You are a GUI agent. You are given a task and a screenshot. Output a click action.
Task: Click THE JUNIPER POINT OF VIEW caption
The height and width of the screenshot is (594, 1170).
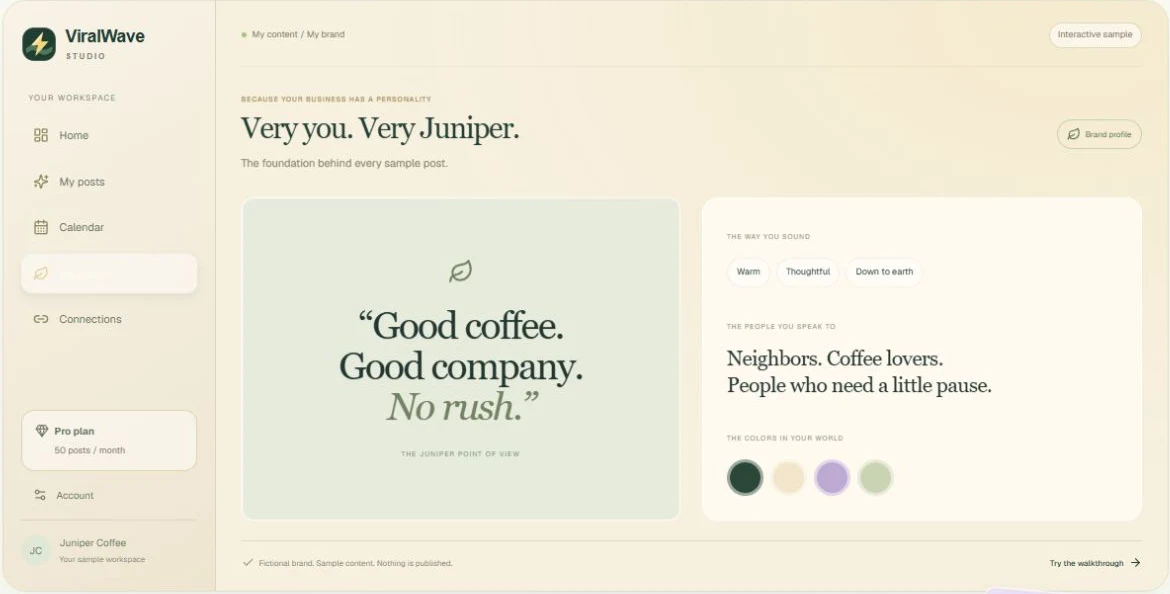(x=460, y=454)
